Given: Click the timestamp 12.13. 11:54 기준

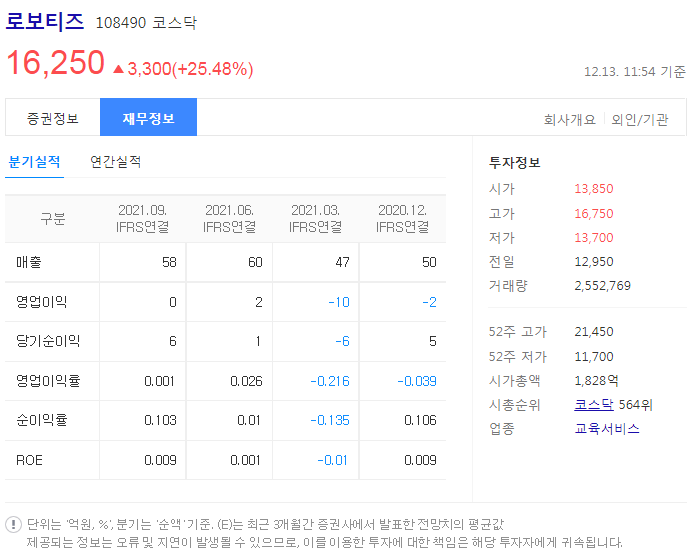Looking at the screenshot, I should (635, 71).
